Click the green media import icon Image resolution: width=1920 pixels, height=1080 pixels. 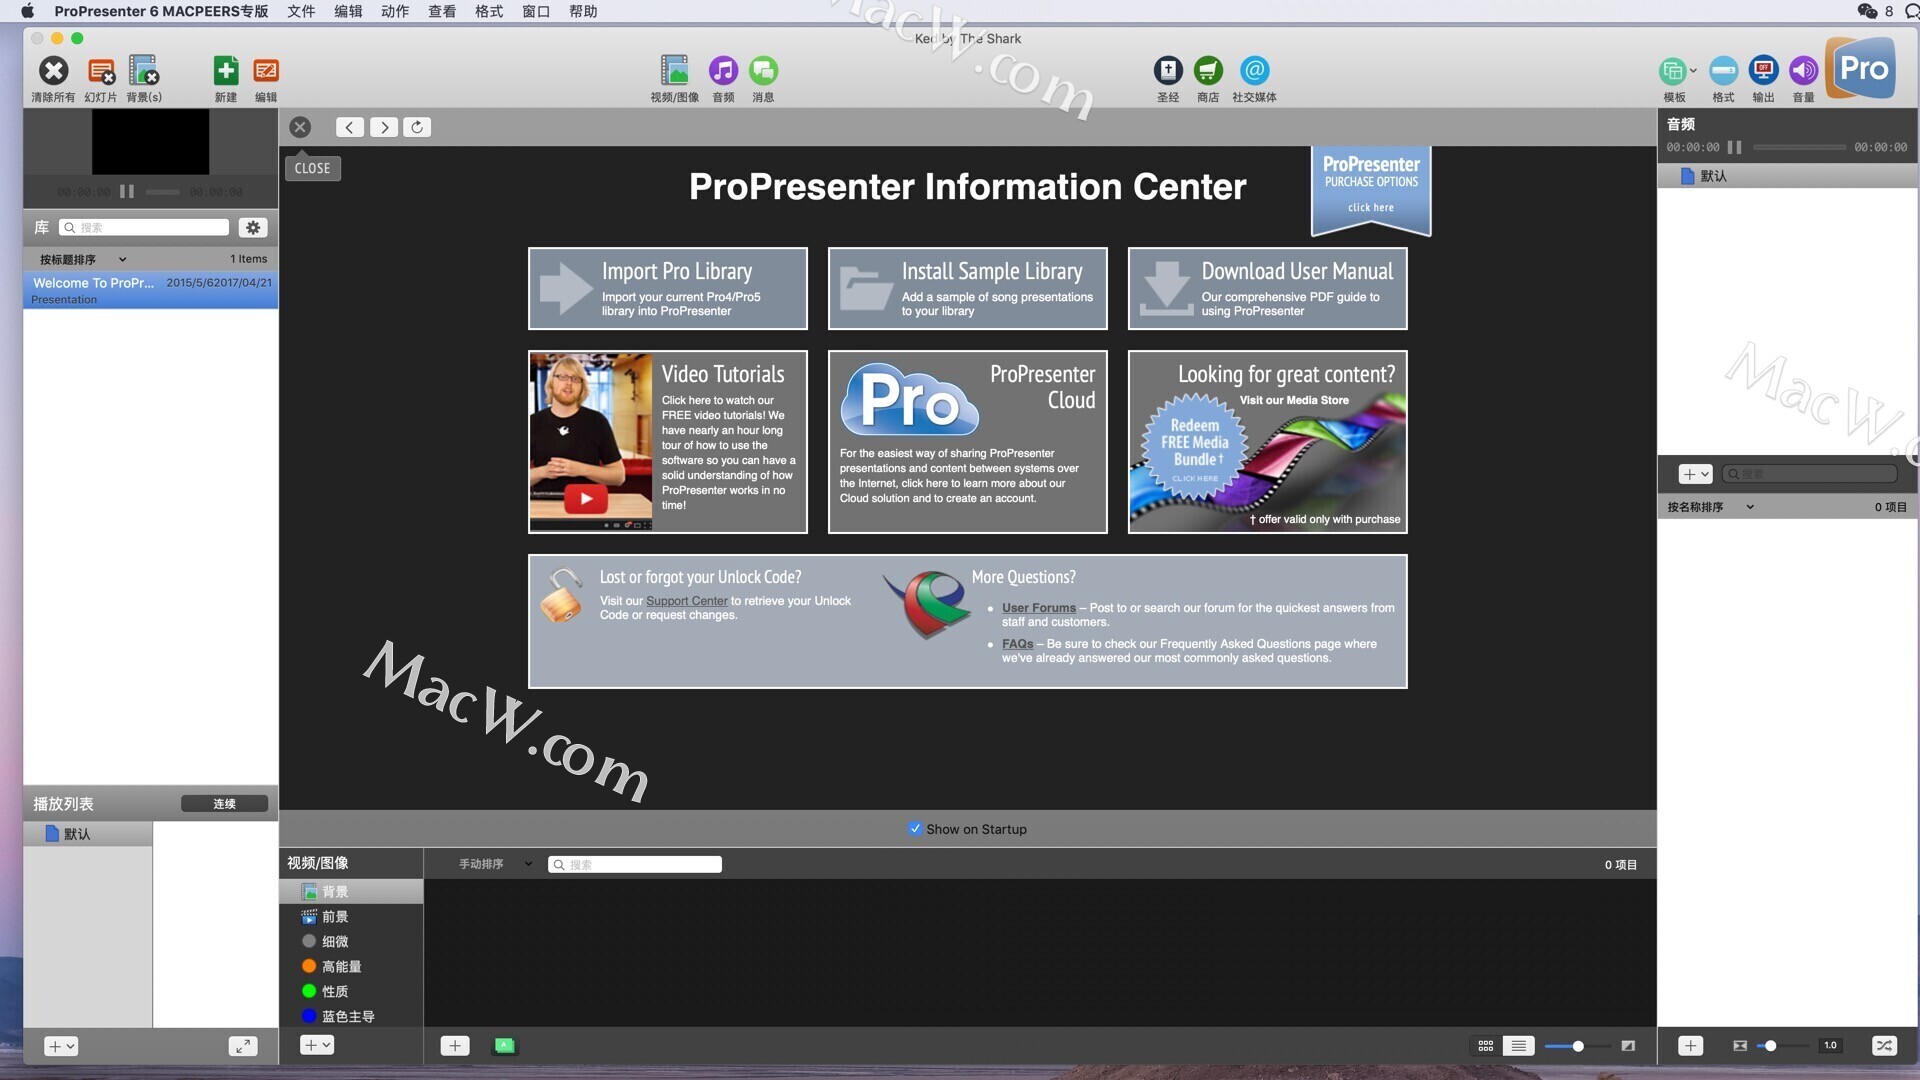[x=505, y=1046]
